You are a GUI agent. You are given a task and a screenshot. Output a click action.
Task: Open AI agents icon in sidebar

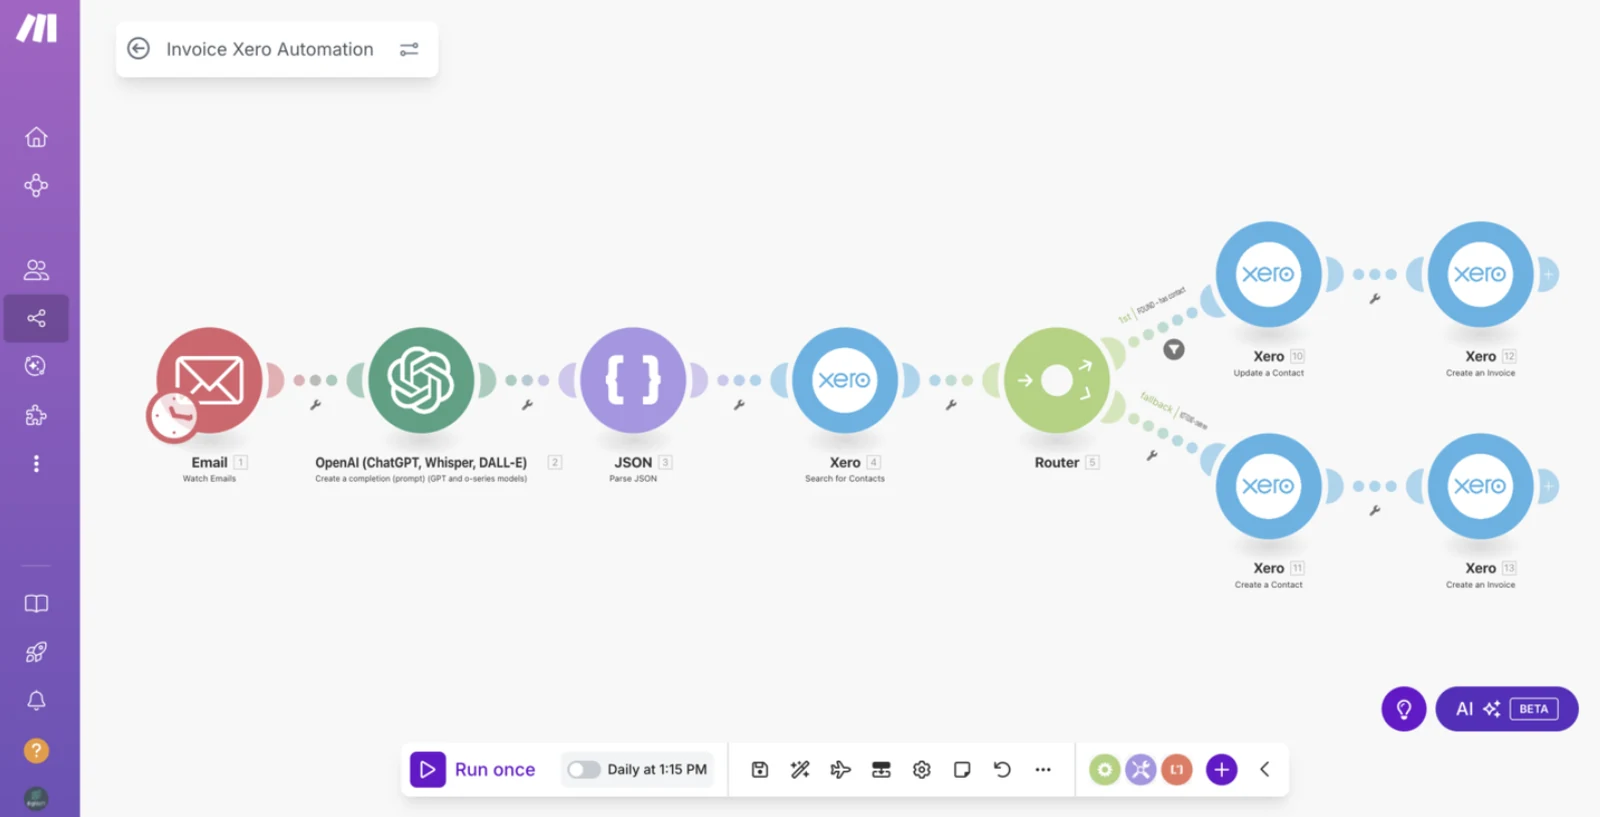[x=36, y=366]
